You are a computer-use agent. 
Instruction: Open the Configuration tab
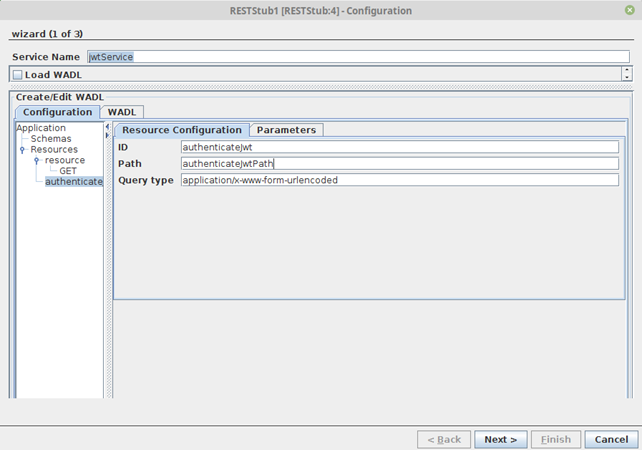coord(57,112)
